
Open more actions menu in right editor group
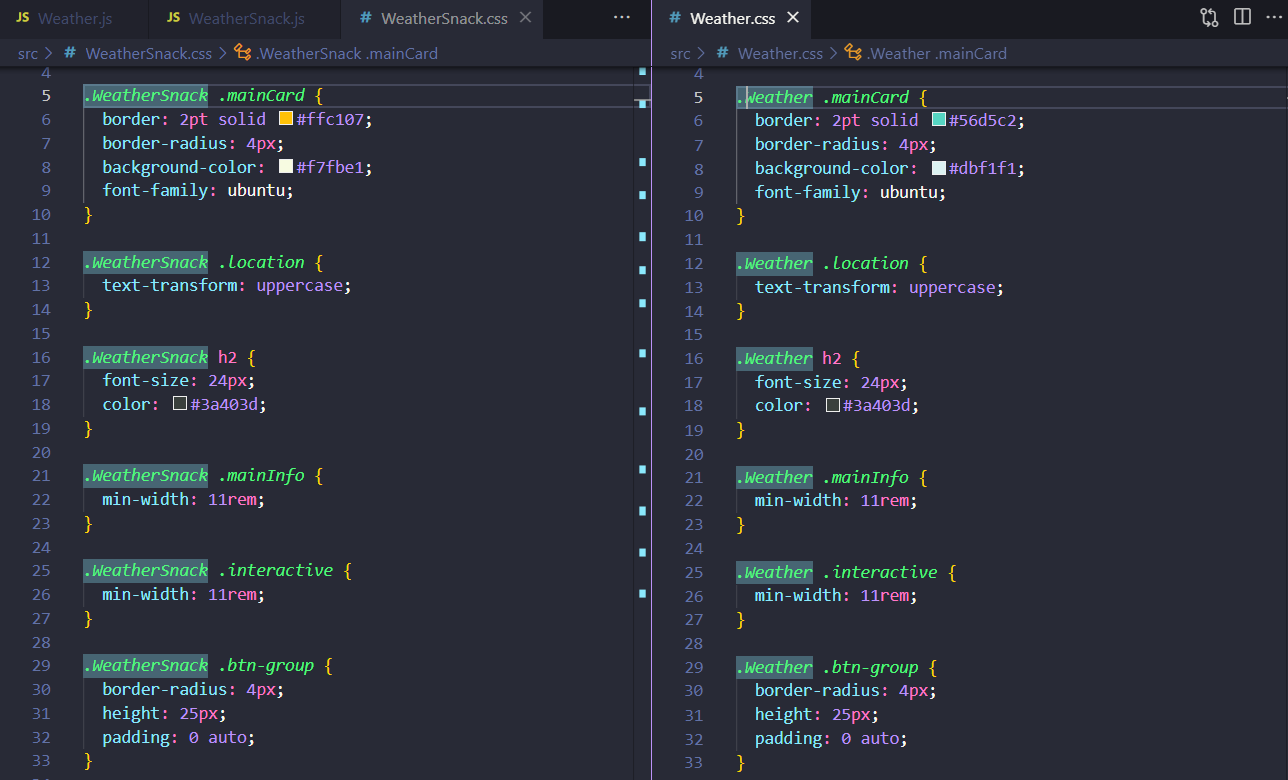(x=1271, y=17)
